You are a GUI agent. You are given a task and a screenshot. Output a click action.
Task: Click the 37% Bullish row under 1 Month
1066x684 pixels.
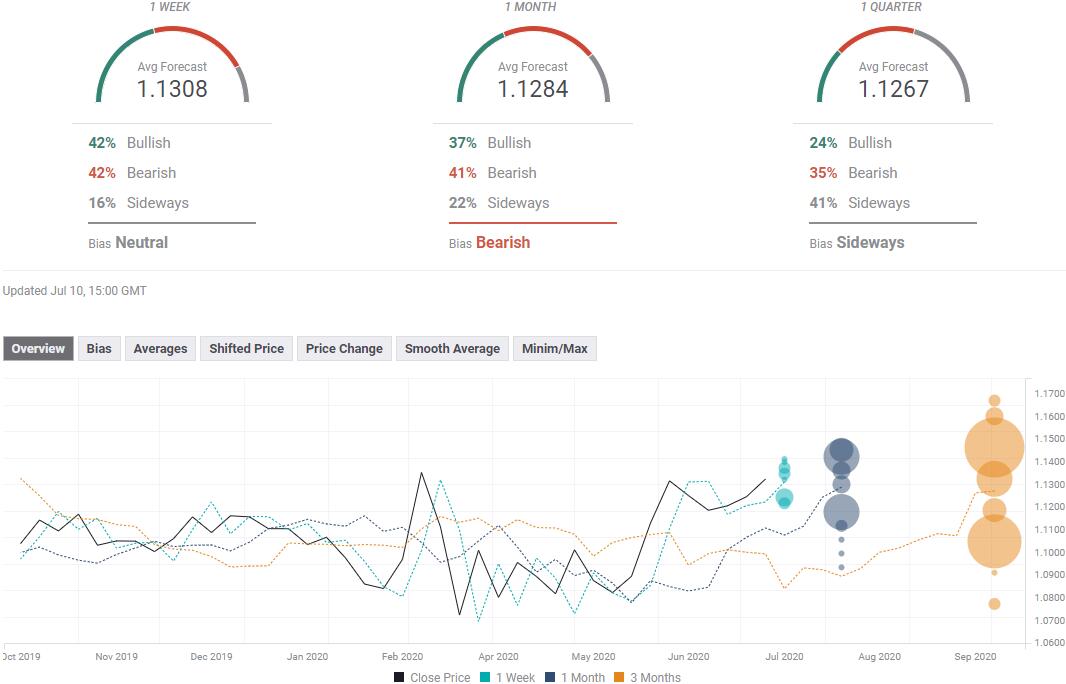489,143
